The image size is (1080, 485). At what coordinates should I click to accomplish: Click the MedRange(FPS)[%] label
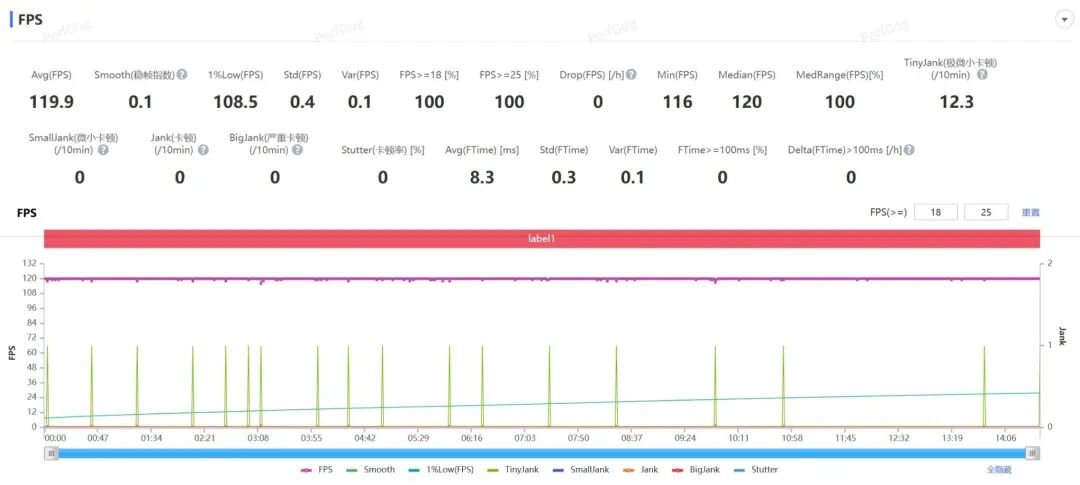(x=840, y=74)
